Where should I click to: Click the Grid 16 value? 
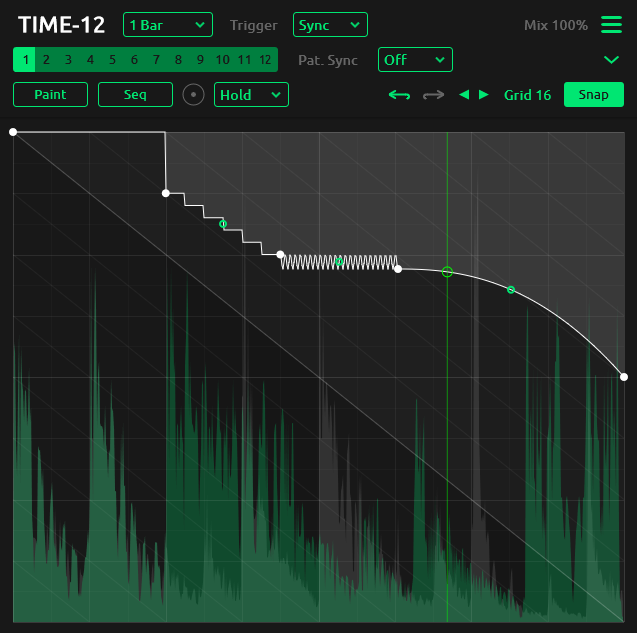click(x=527, y=95)
